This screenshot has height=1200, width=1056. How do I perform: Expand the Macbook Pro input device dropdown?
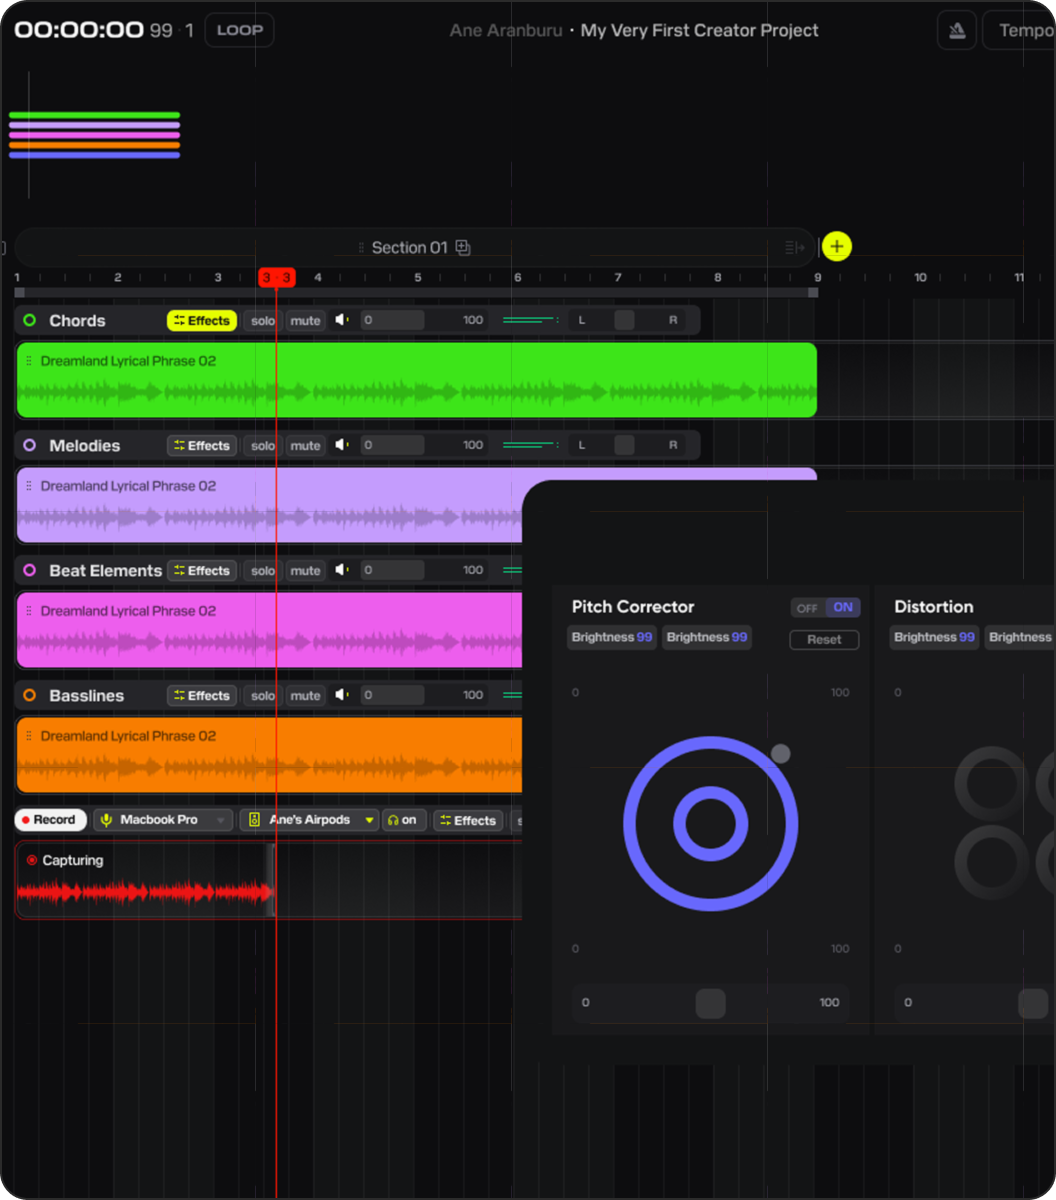(219, 820)
